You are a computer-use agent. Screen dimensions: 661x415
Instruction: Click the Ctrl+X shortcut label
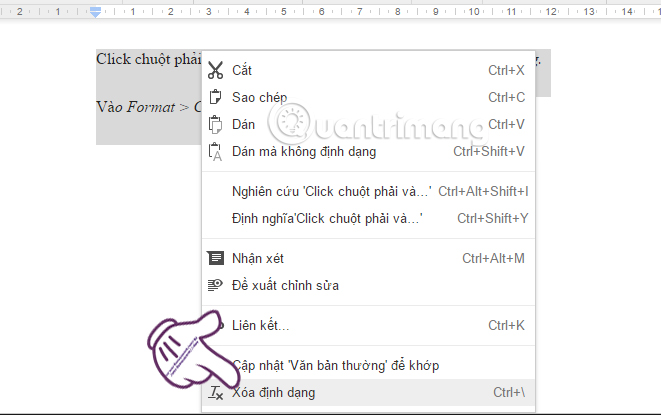[x=506, y=70]
